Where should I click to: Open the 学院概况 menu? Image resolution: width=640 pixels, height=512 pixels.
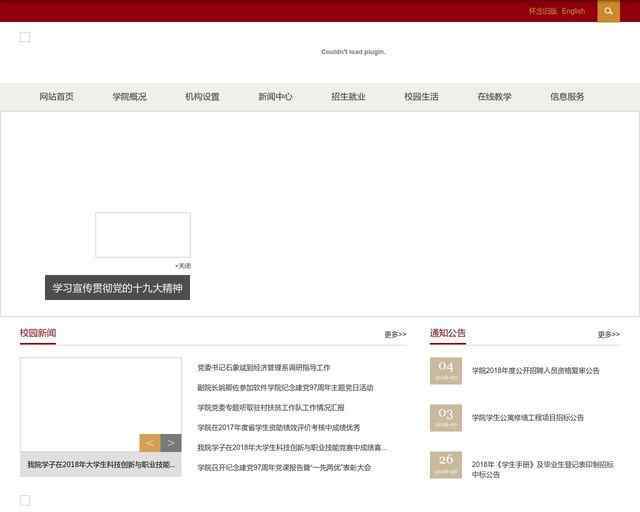point(129,97)
